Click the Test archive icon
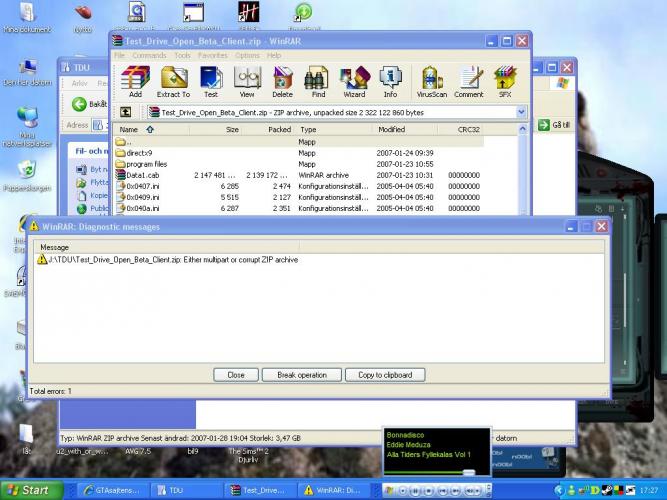This screenshot has height=500, width=667. (x=211, y=79)
